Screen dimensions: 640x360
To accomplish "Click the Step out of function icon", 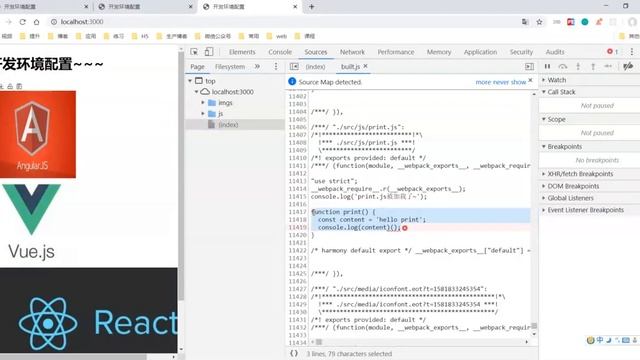I will click(593, 66).
